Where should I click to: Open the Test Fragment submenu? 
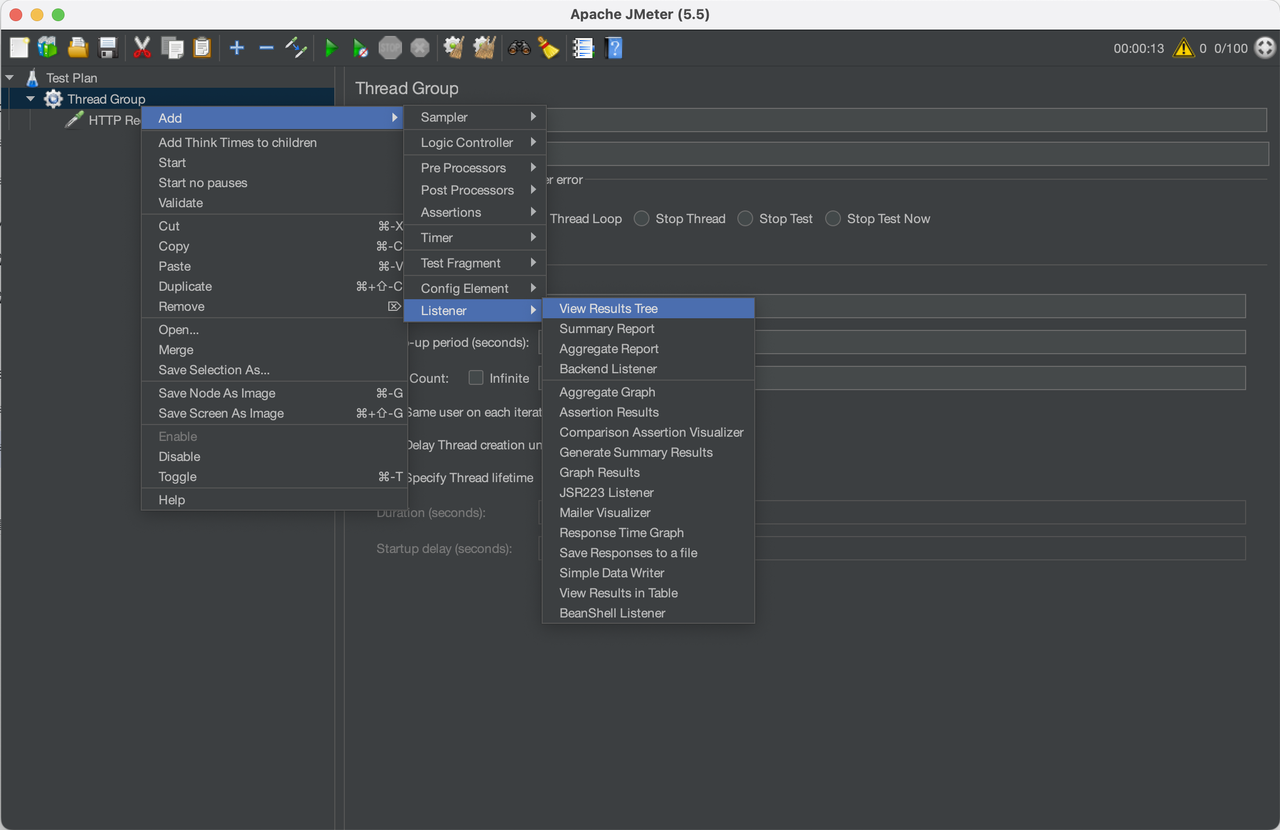tap(475, 263)
